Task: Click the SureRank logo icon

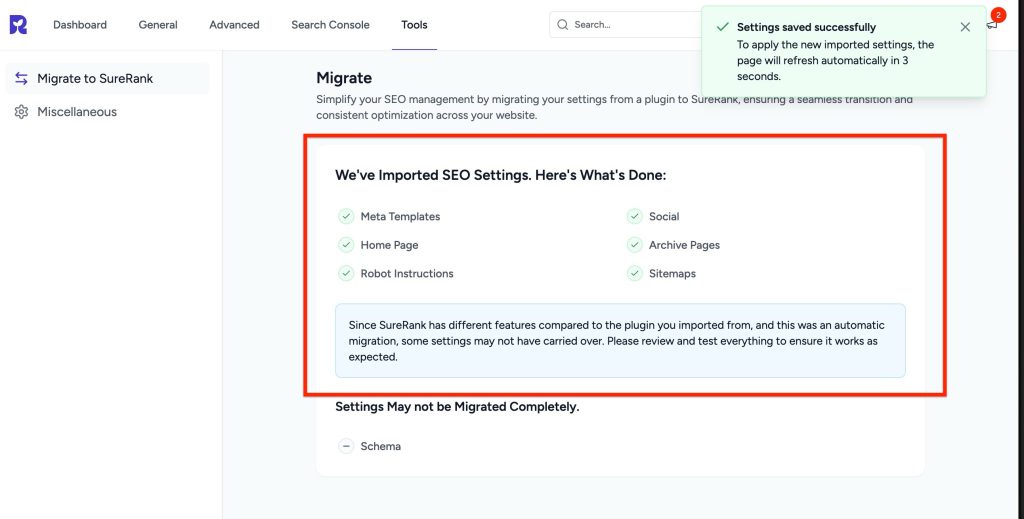Action: pyautogui.click(x=18, y=25)
